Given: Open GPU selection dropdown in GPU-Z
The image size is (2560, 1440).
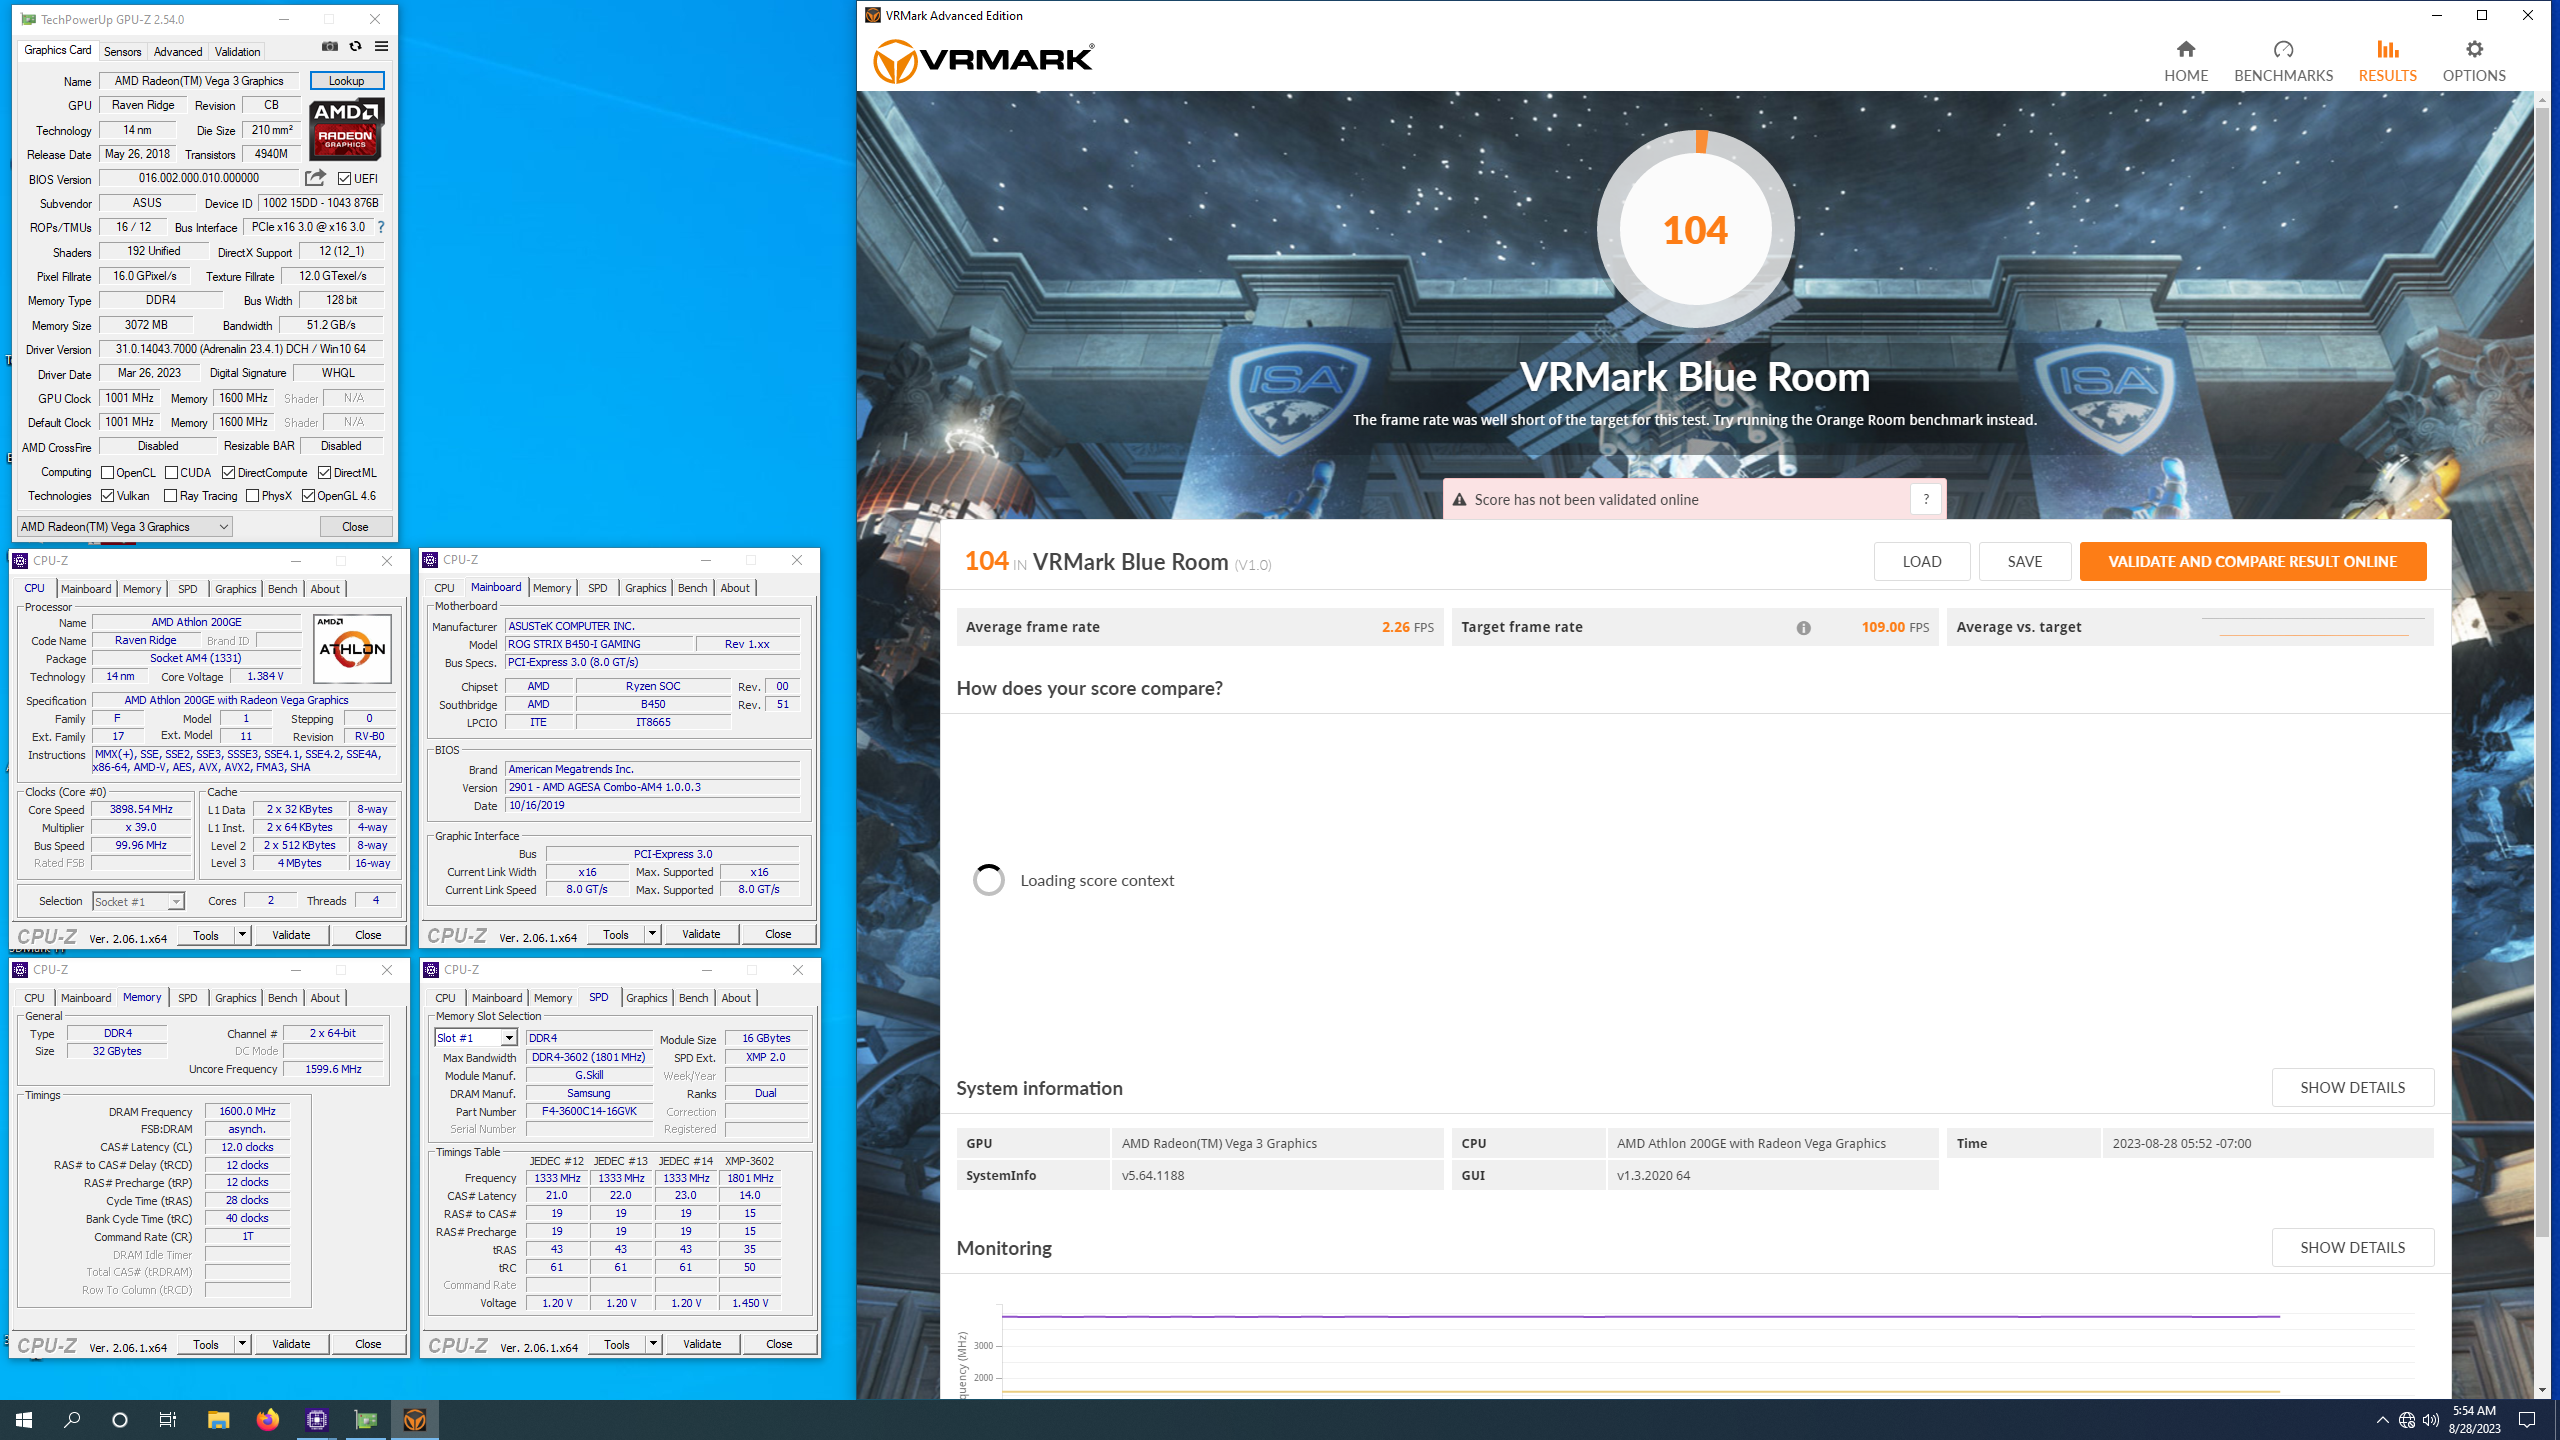Looking at the screenshot, I should 125,527.
